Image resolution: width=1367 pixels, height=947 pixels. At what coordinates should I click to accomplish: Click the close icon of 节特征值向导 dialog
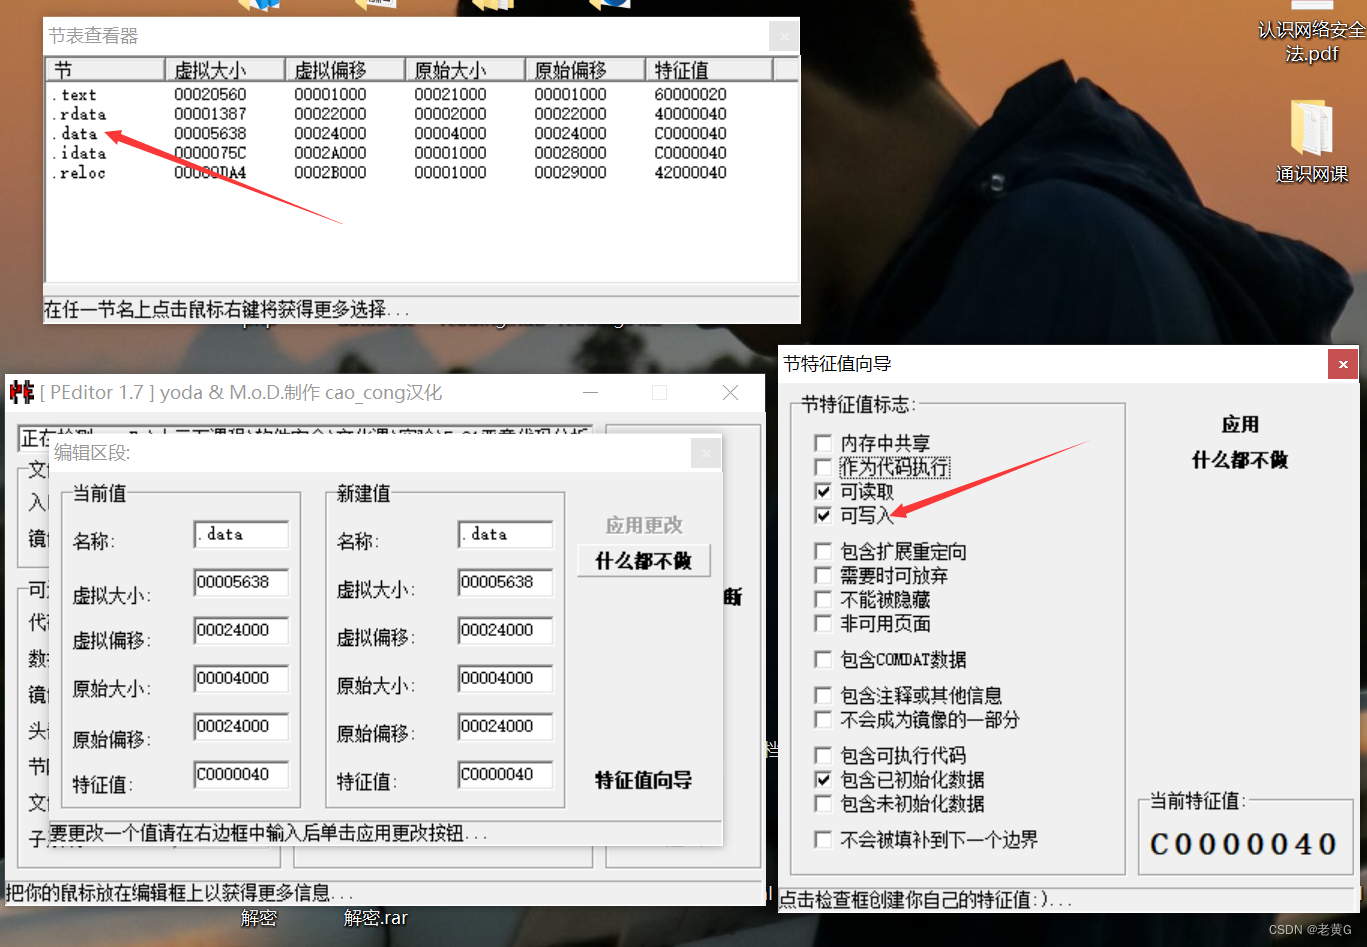[1343, 364]
